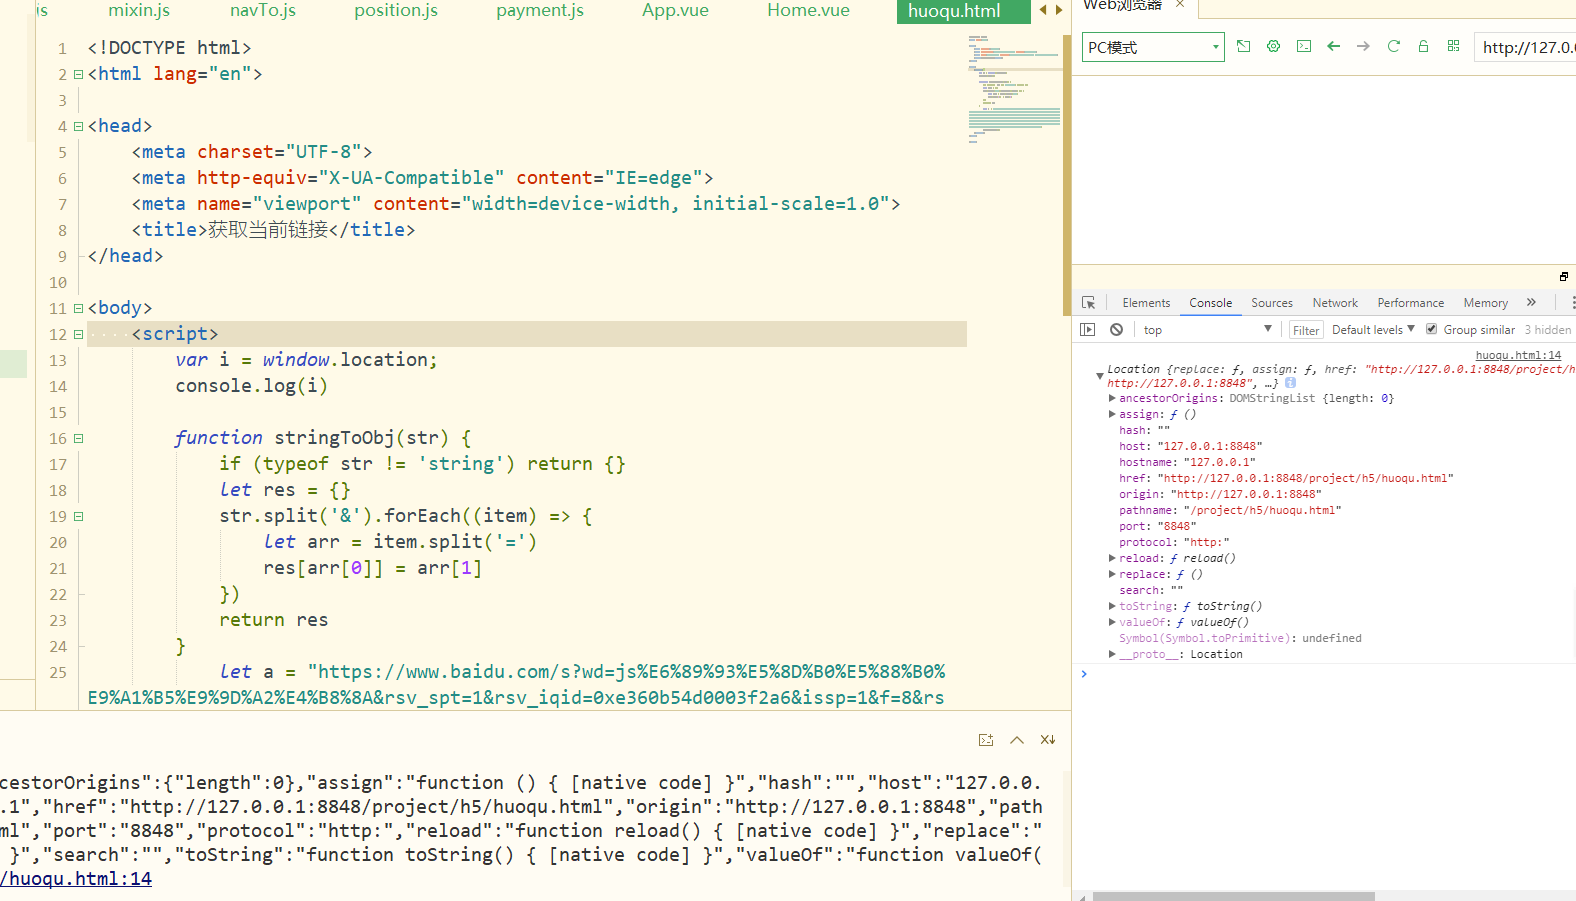Image resolution: width=1576 pixels, height=901 pixels.
Task: Fold stringToObj function on line 16
Action: (x=78, y=438)
